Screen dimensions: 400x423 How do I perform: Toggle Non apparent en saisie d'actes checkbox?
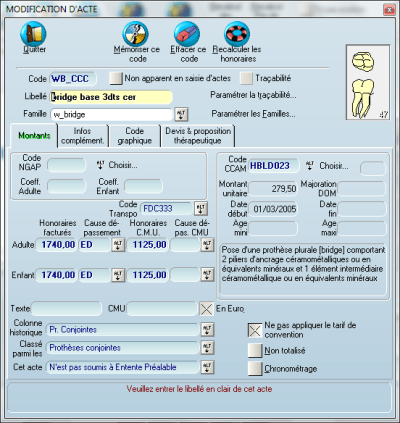tap(116, 78)
